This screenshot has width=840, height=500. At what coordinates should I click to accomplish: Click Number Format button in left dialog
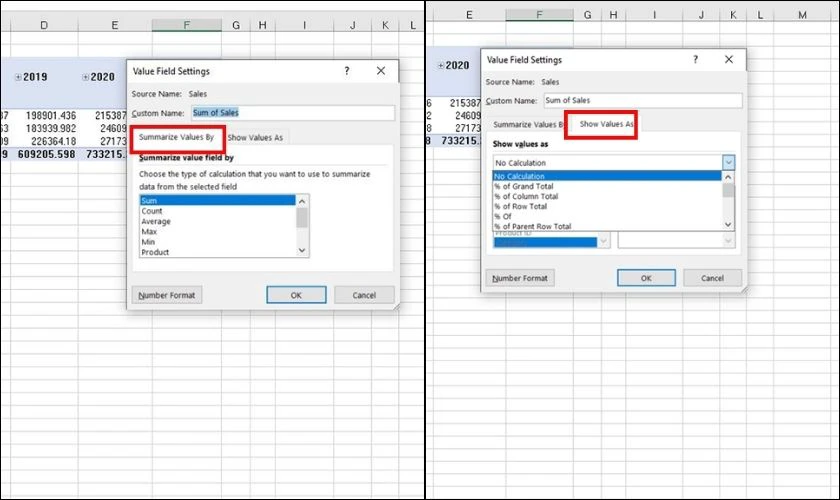[167, 295]
